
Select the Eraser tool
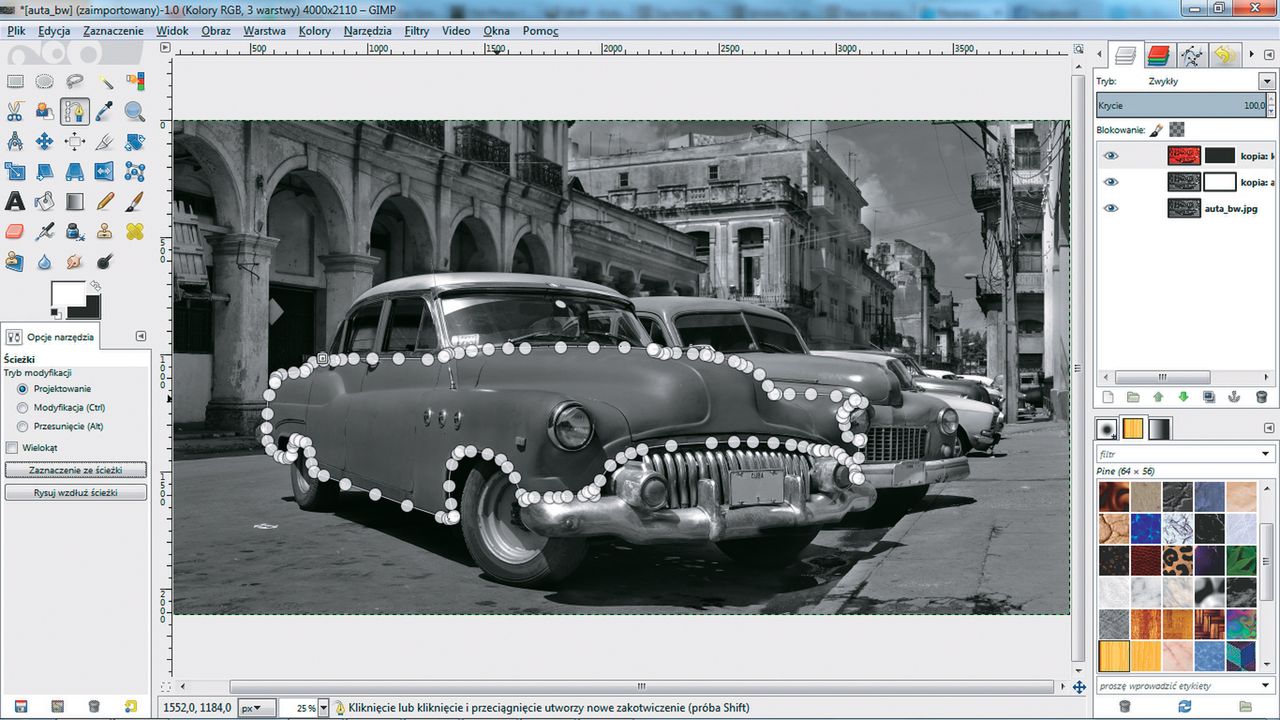click(x=14, y=232)
